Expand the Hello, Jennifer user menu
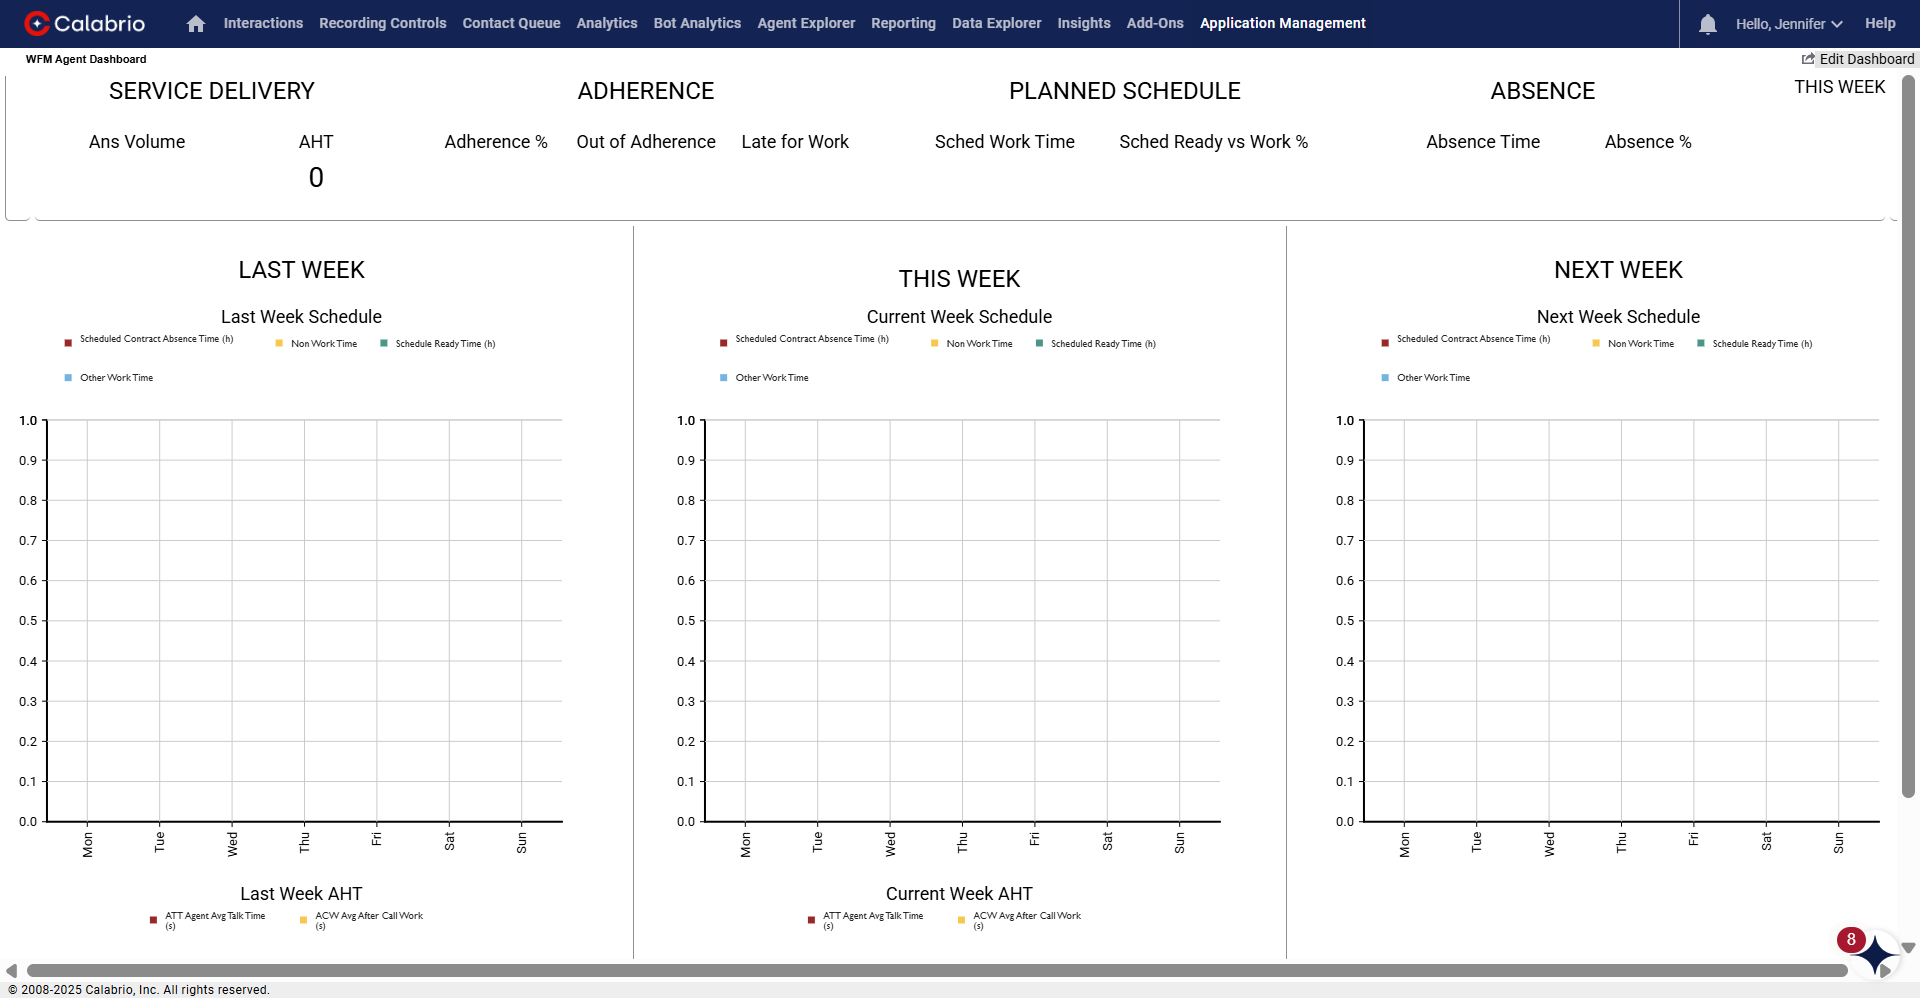This screenshot has width=1920, height=998. (1788, 24)
